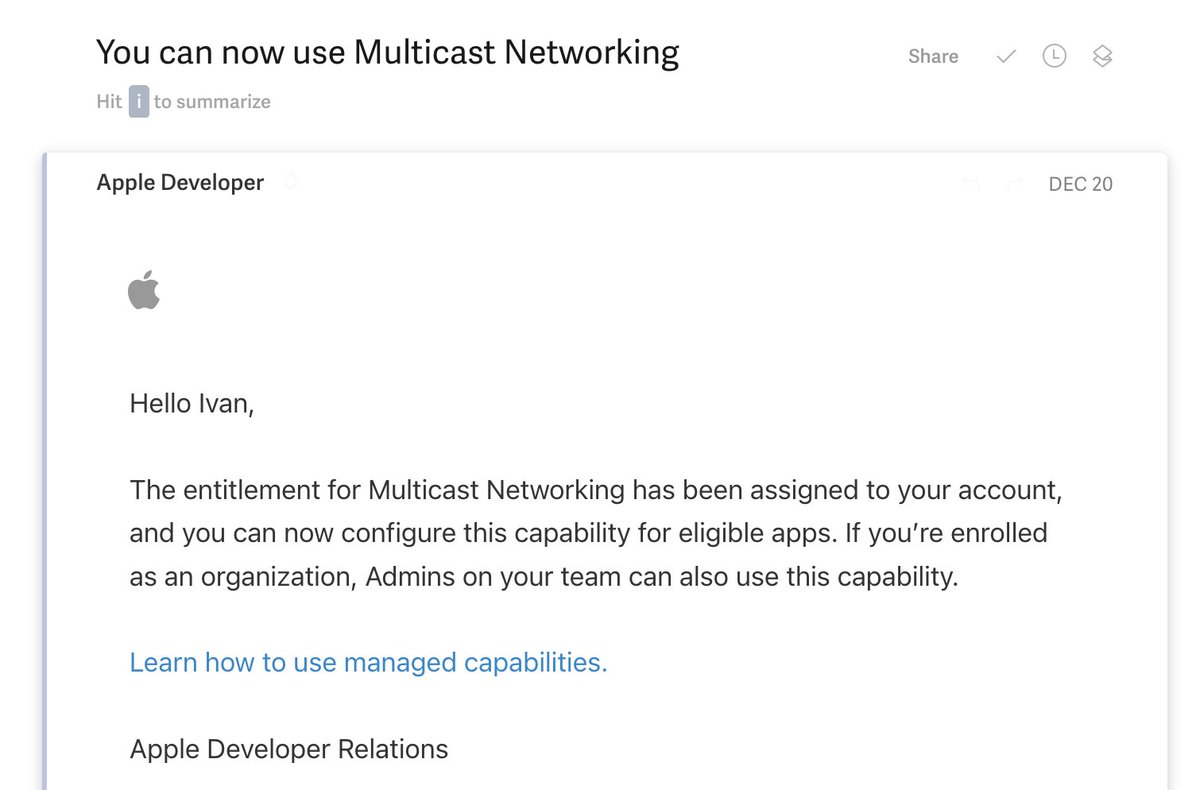1200x790 pixels.
Task: Click the faint reply arrow icon
Action: click(x=970, y=184)
